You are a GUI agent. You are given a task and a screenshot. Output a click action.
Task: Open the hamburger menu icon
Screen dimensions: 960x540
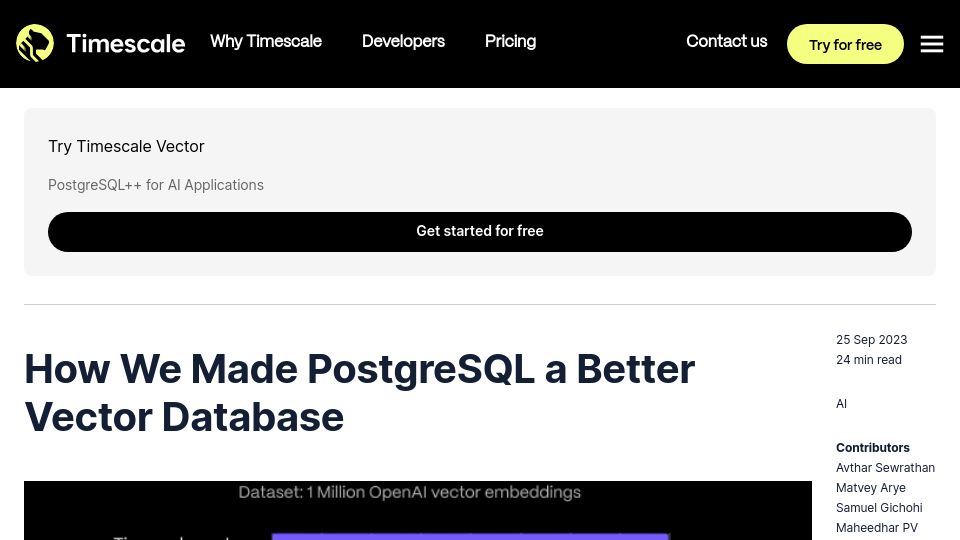pyautogui.click(x=931, y=44)
